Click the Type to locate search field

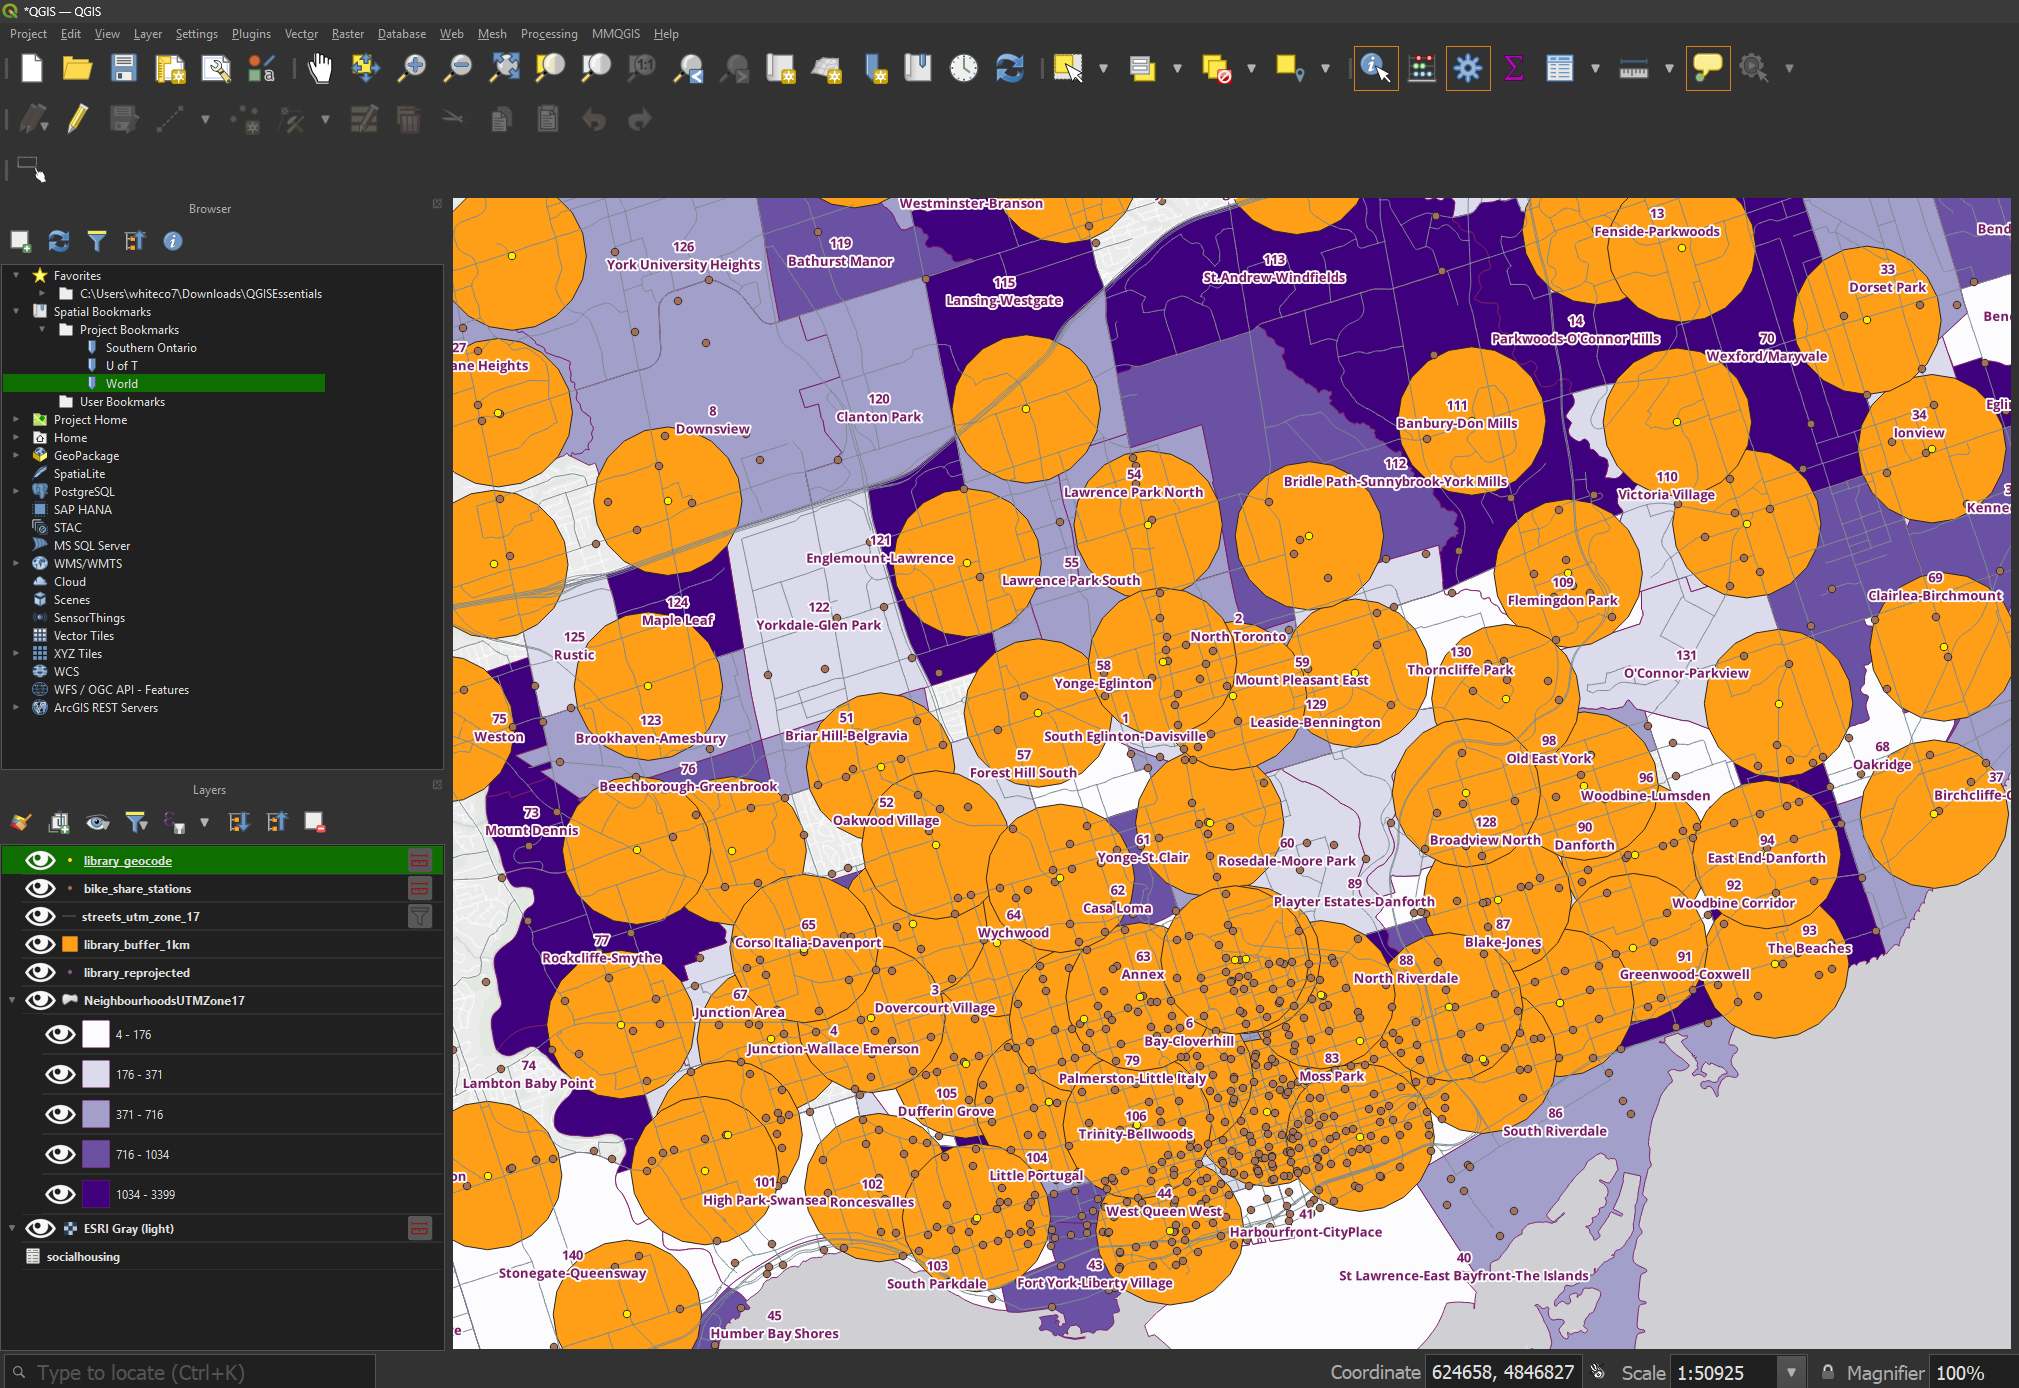point(190,1372)
